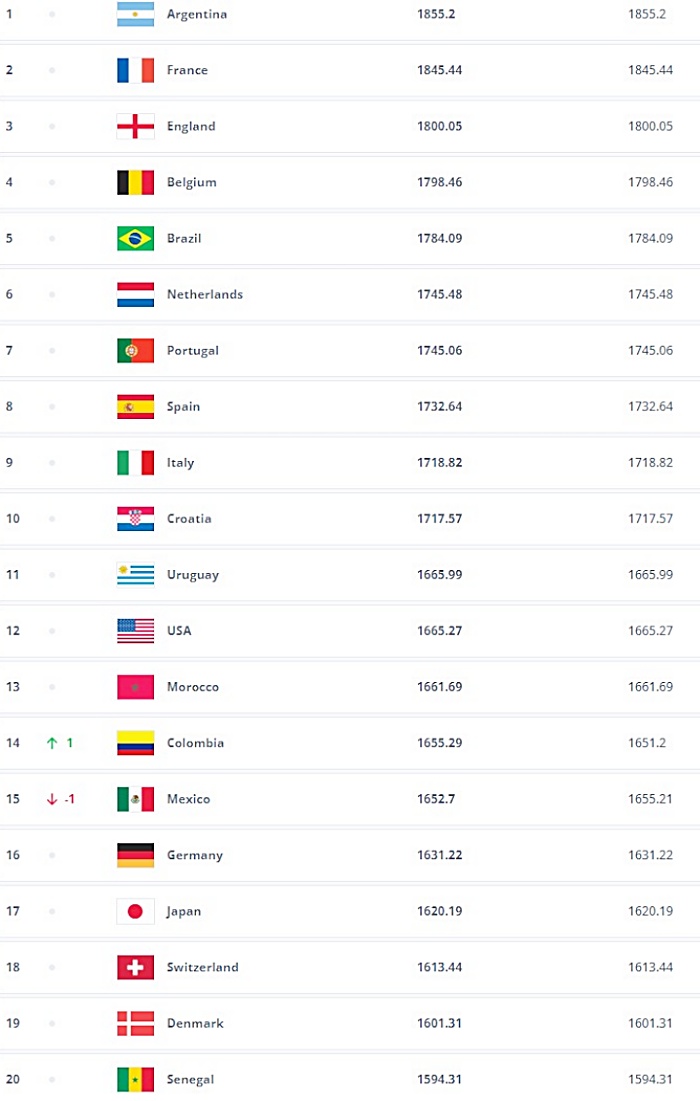
Task: Select the Netherlands team name
Action: [x=205, y=294]
